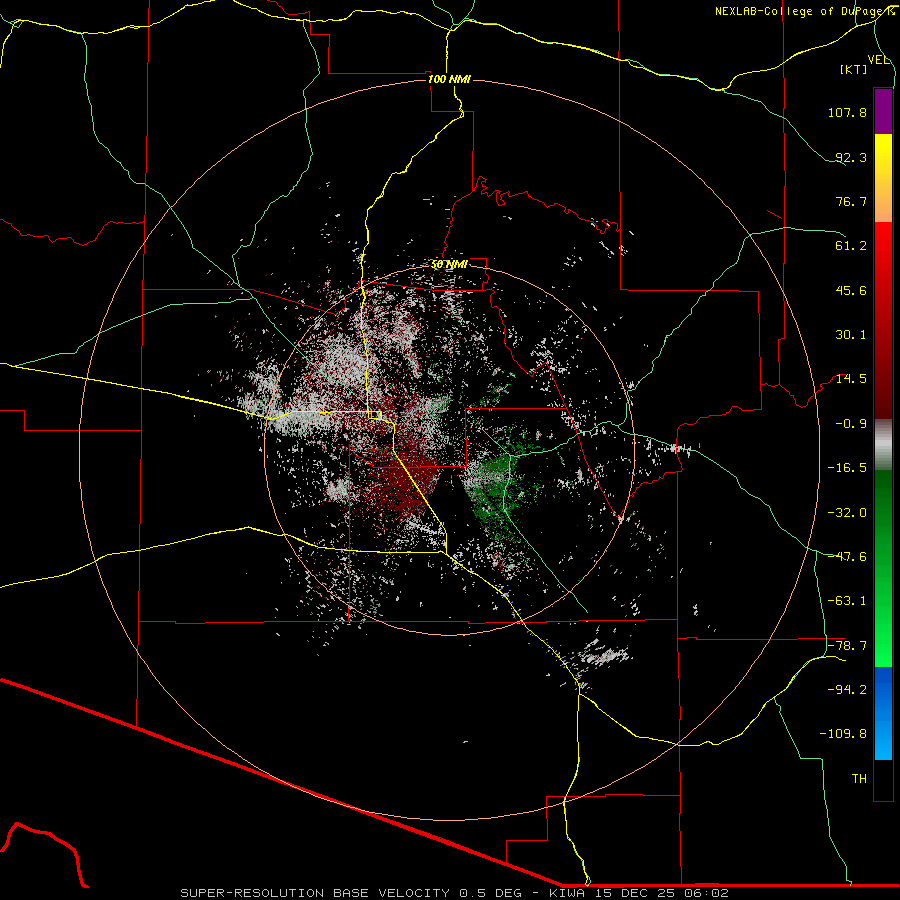
Task: Click the -63.1 scale value
Action: pos(847,601)
